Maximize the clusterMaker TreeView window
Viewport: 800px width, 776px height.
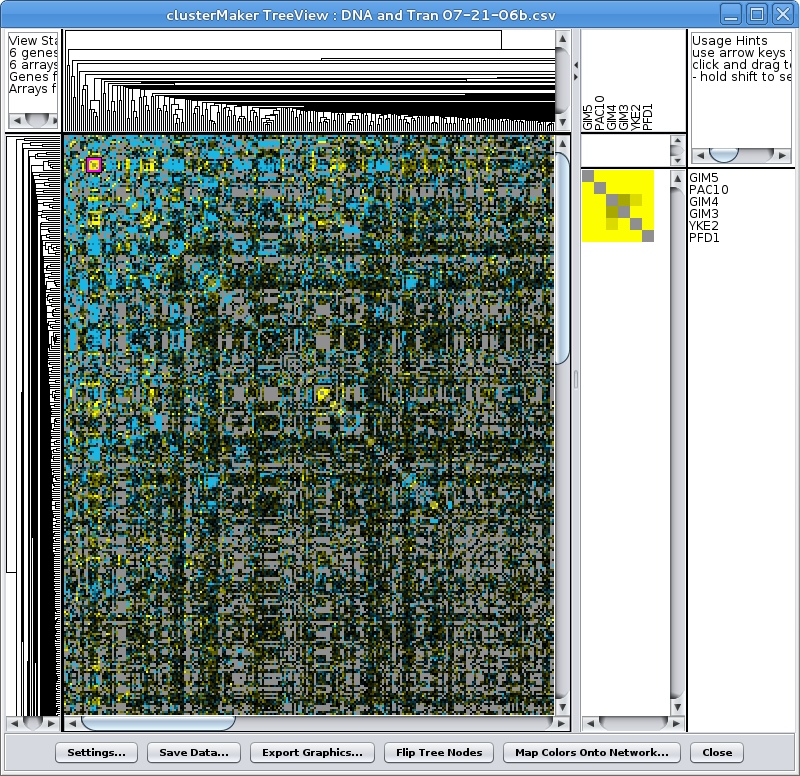click(x=757, y=14)
